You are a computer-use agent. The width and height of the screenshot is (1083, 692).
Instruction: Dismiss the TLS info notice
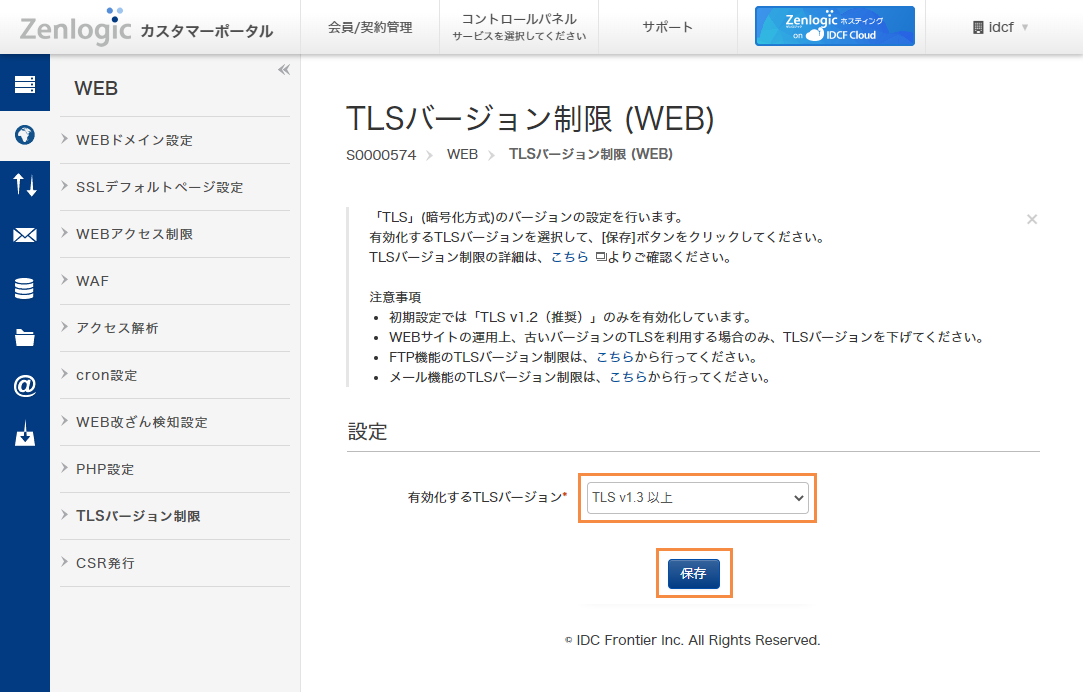(1032, 220)
